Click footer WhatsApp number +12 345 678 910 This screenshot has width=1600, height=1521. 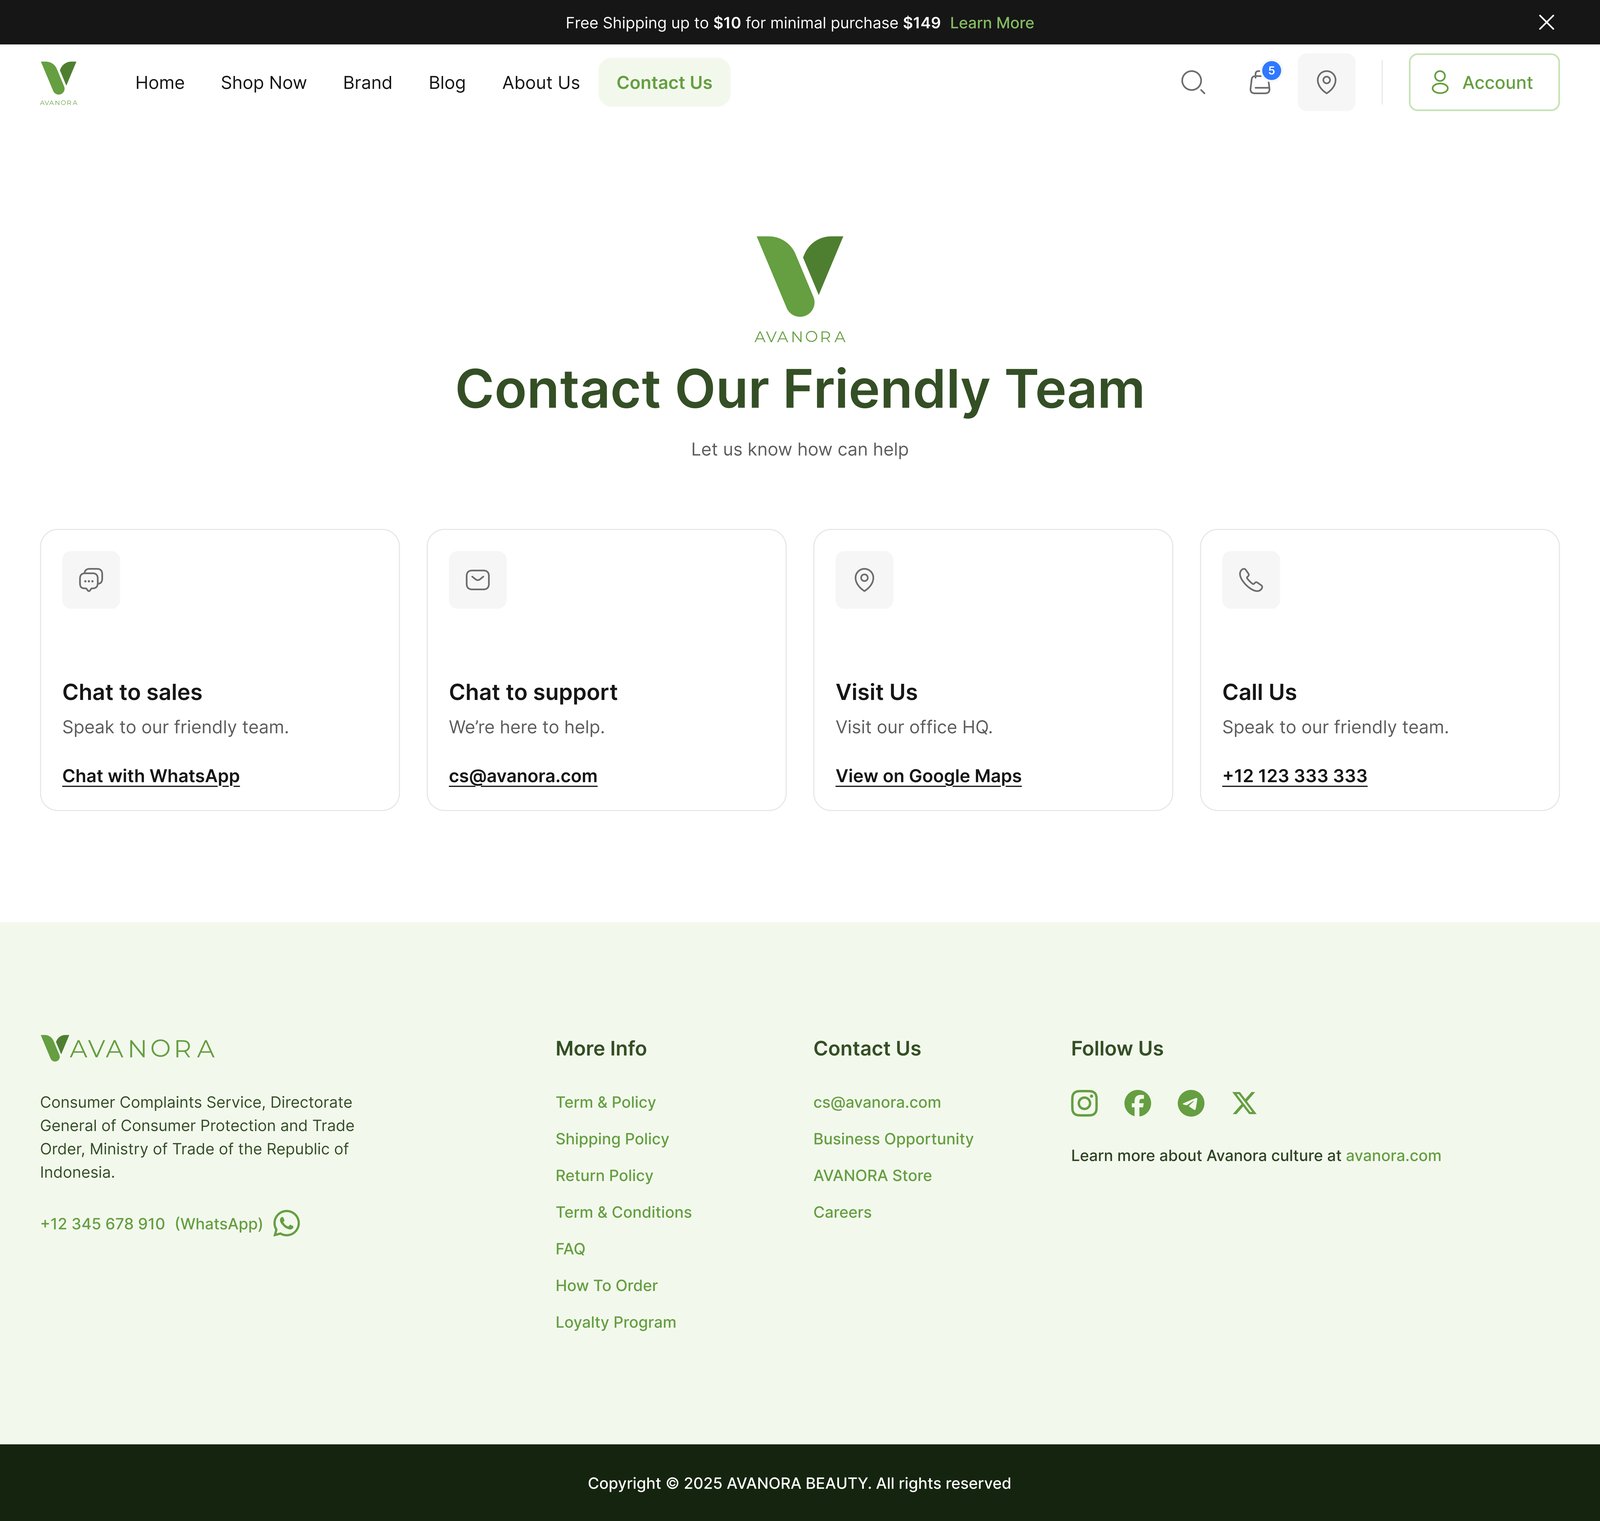(103, 1224)
